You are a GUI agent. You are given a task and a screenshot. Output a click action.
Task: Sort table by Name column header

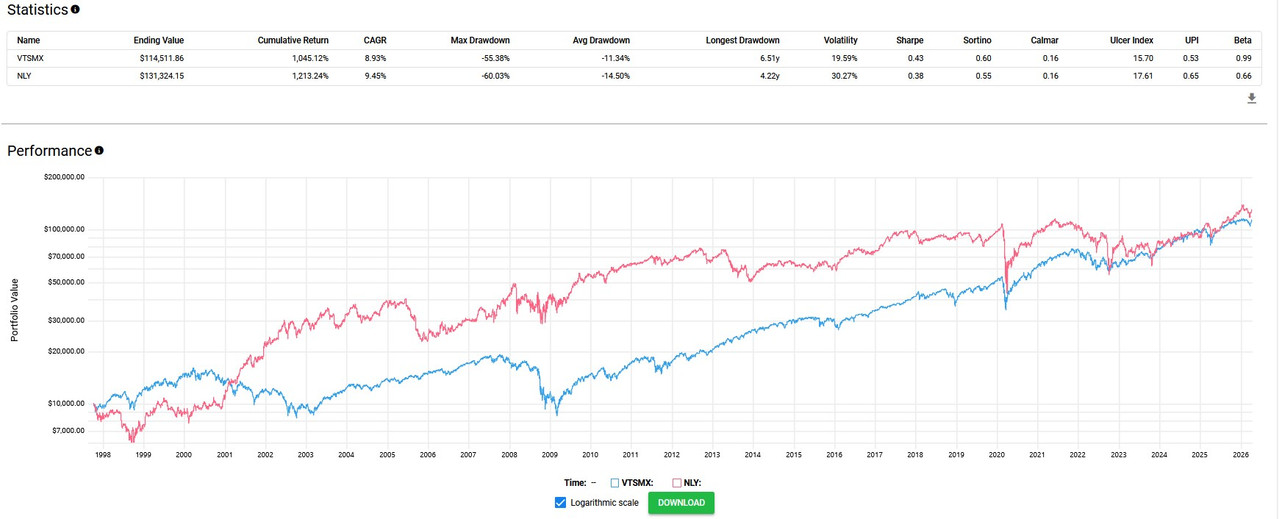point(29,40)
